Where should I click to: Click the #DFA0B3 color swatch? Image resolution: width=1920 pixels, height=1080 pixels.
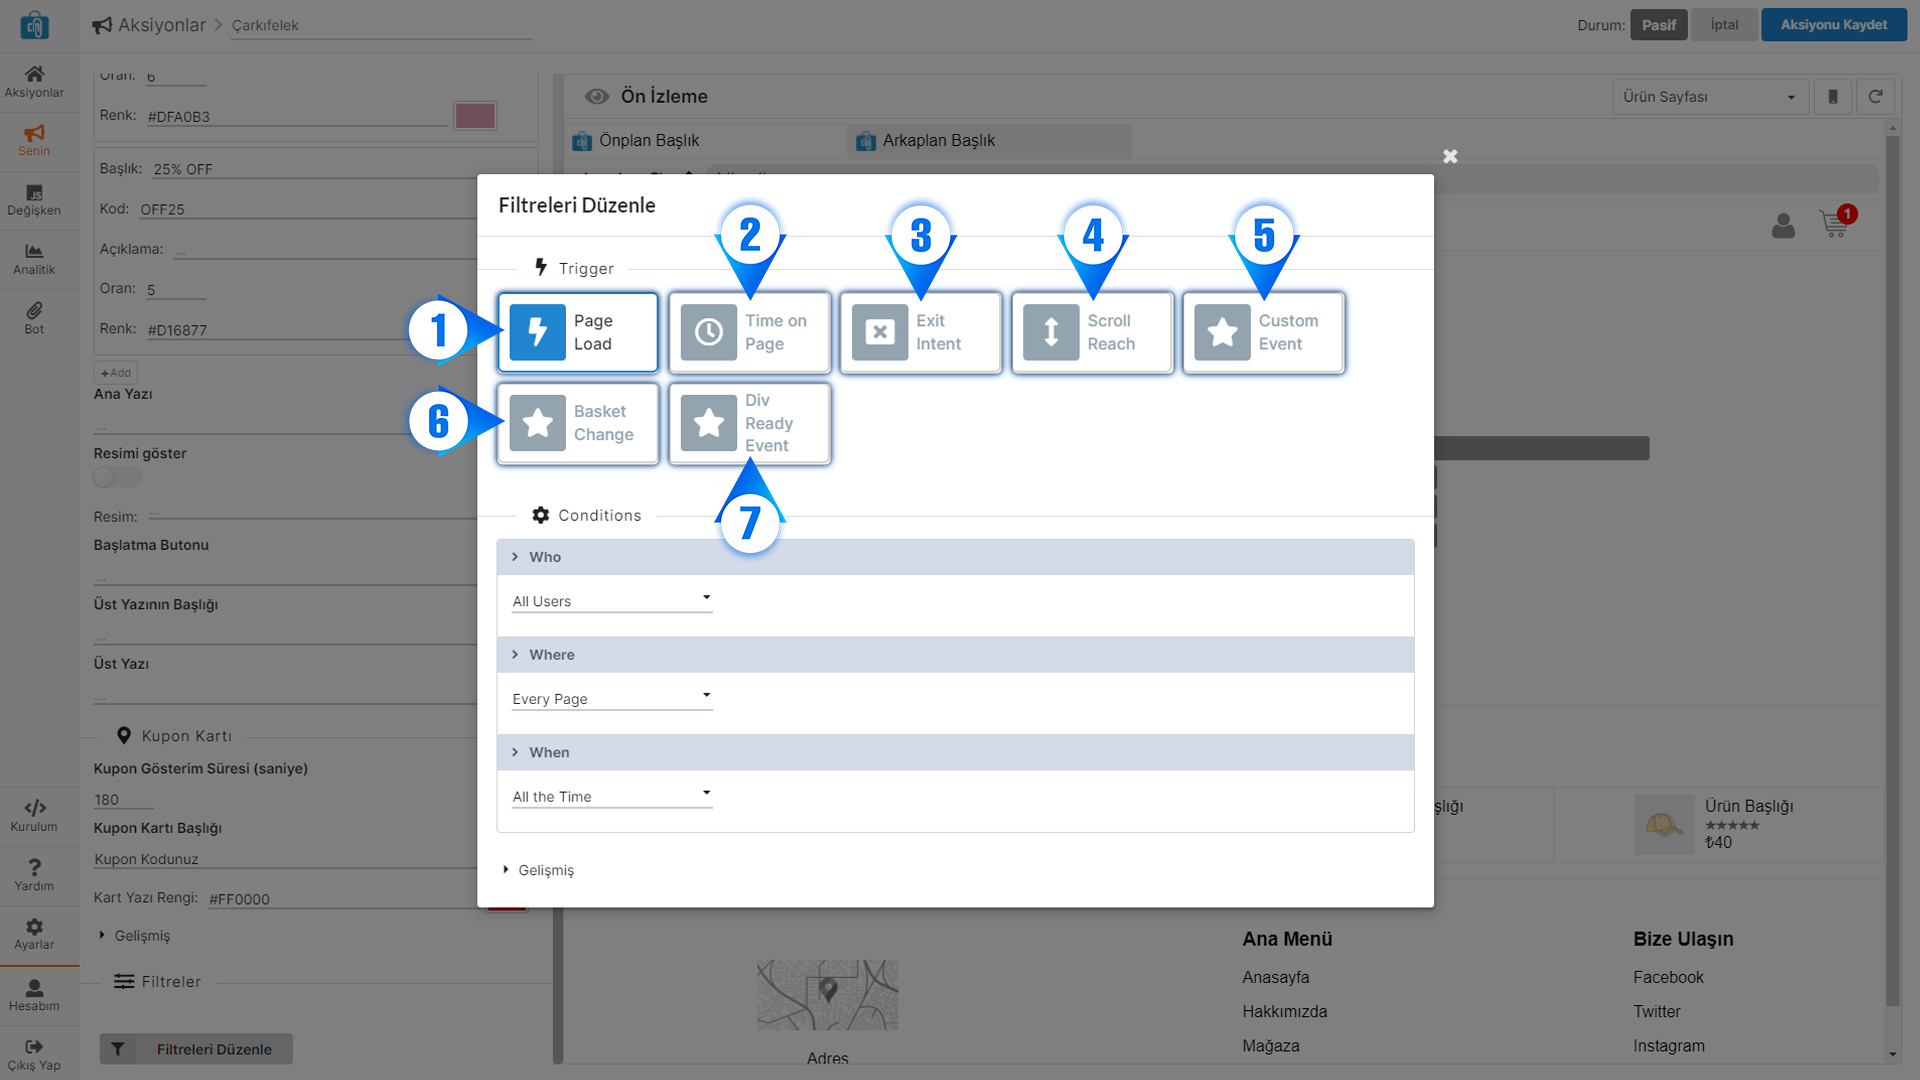475,116
